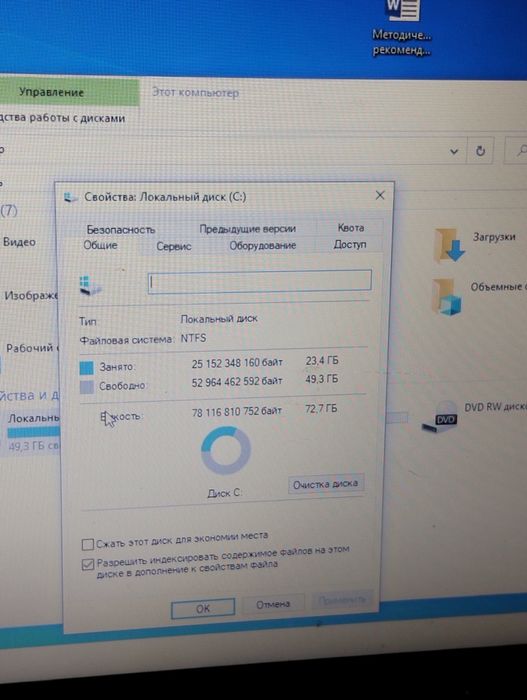Click the 'Диск C:' label under the chart
Screen dimensions: 527x700
click(x=225, y=493)
